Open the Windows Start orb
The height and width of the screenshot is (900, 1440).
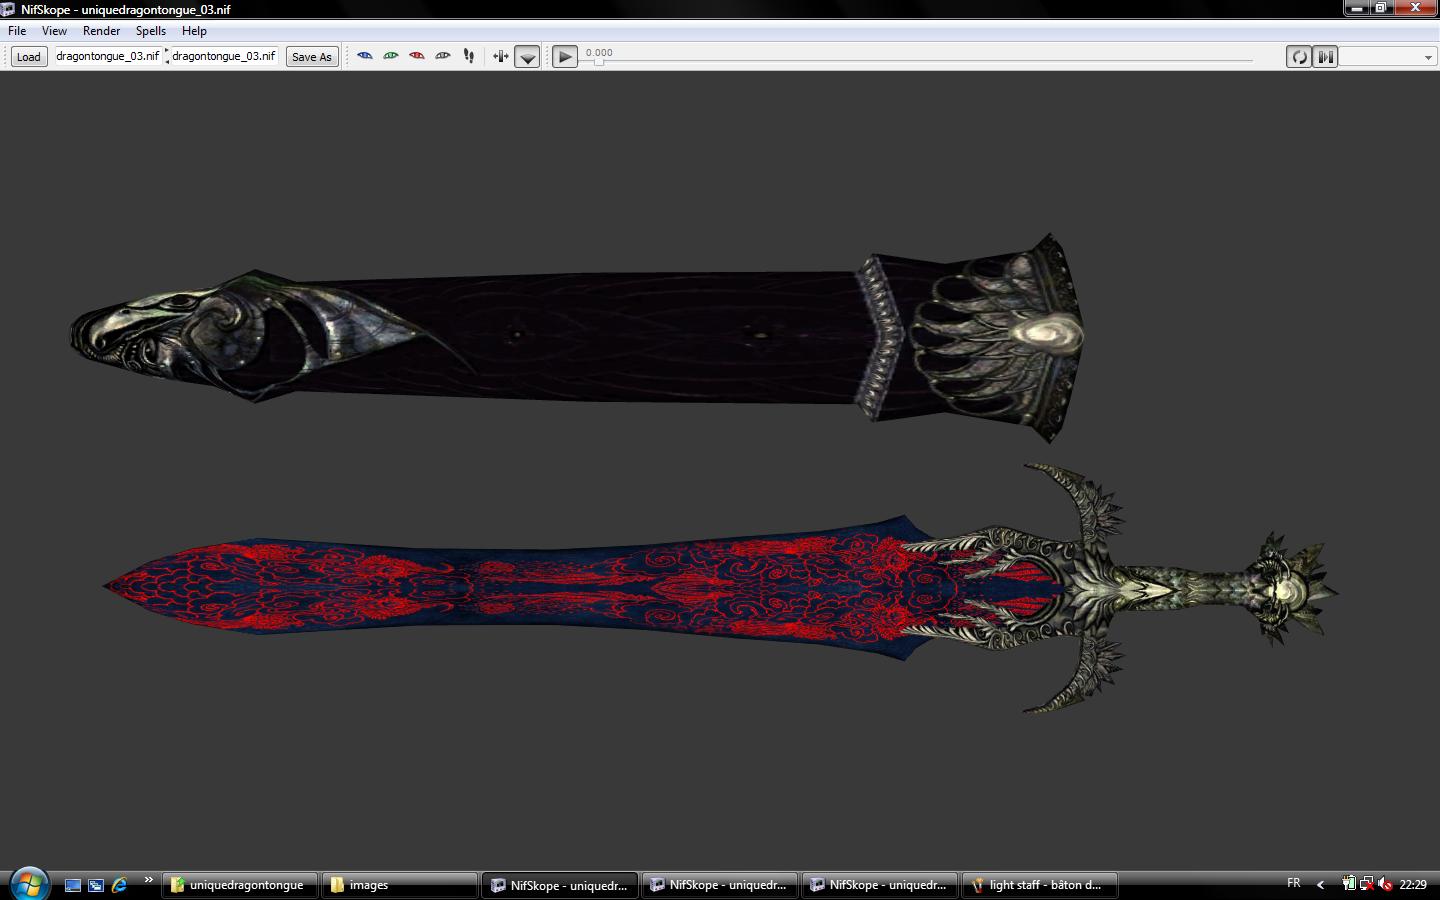(29, 884)
